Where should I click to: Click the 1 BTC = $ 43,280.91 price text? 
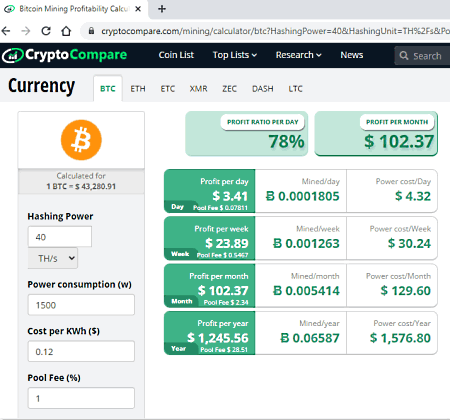coord(81,186)
